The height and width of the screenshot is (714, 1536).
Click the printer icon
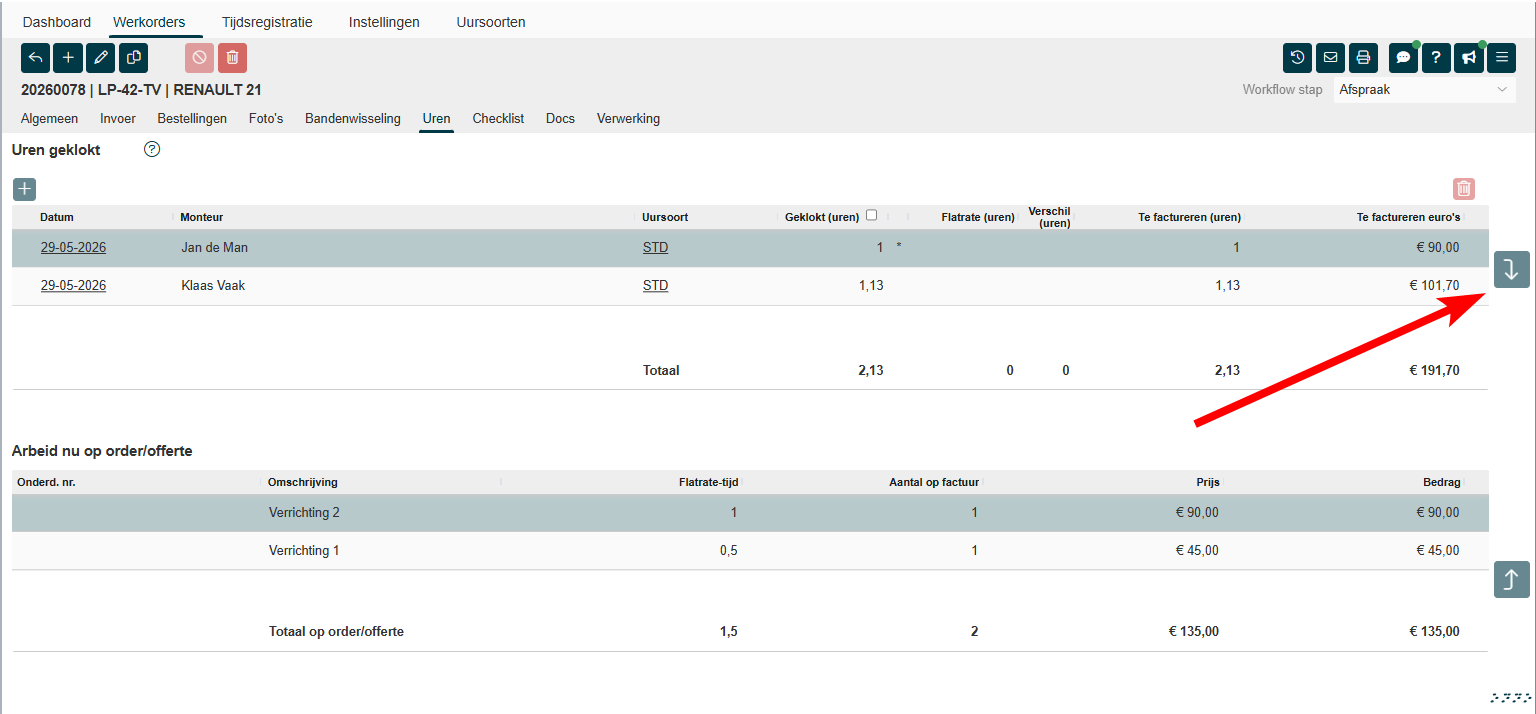click(x=1363, y=58)
